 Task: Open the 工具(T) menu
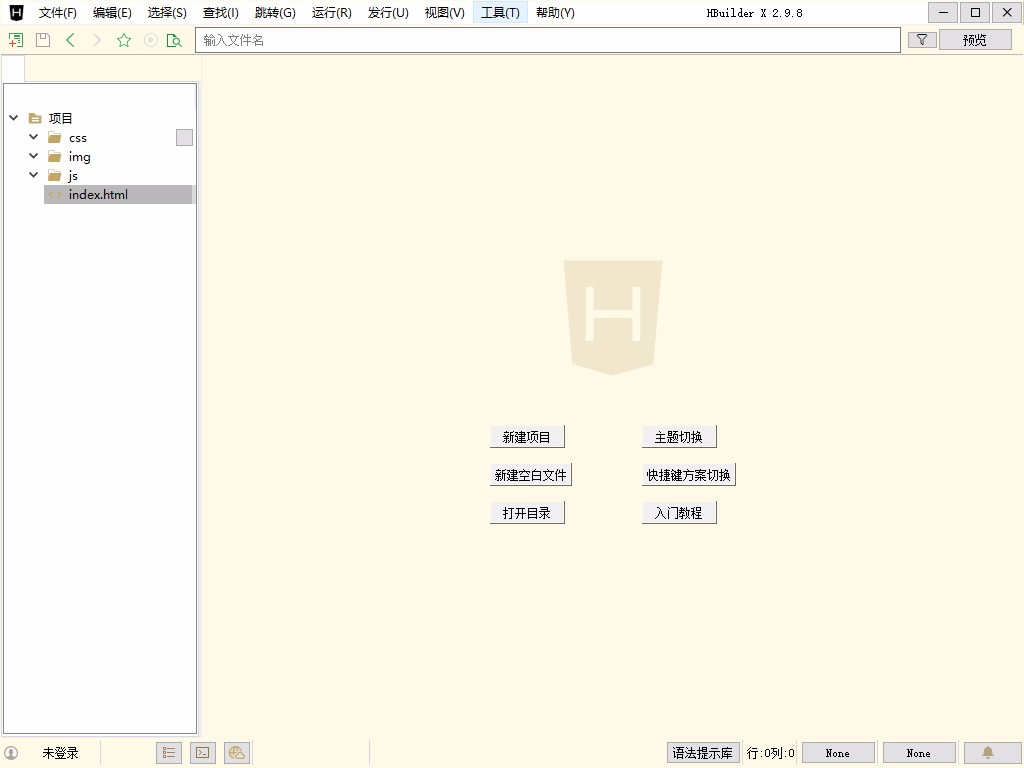[500, 12]
